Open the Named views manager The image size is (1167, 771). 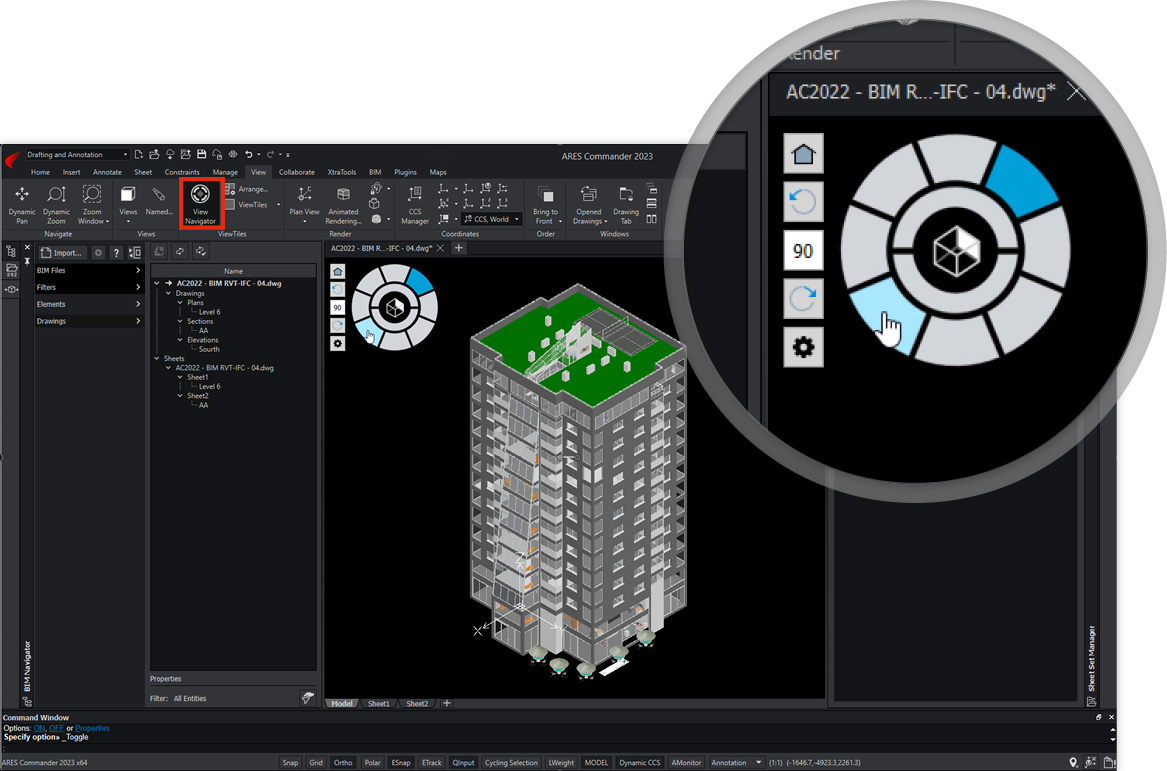(159, 202)
